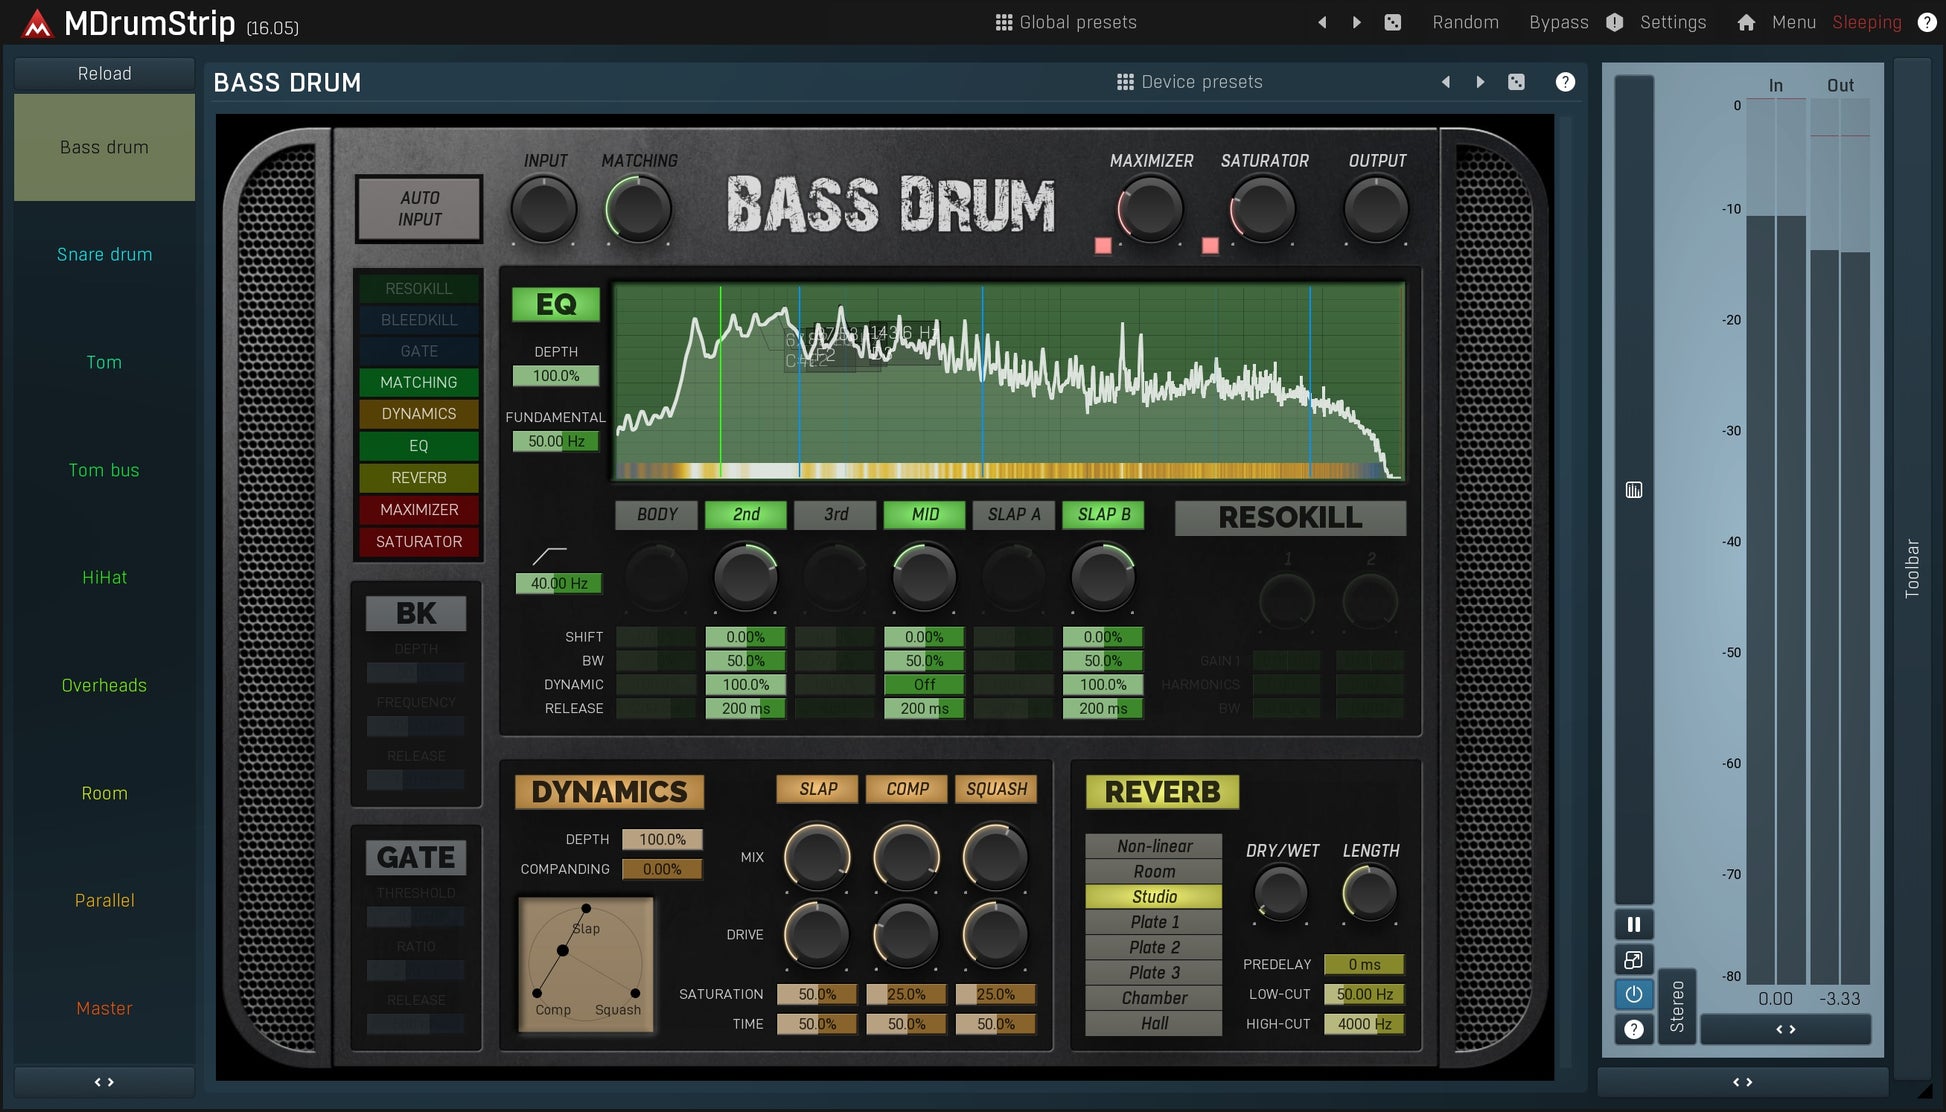
Task: Collapse the left device list panel arrows
Action: tap(104, 1082)
